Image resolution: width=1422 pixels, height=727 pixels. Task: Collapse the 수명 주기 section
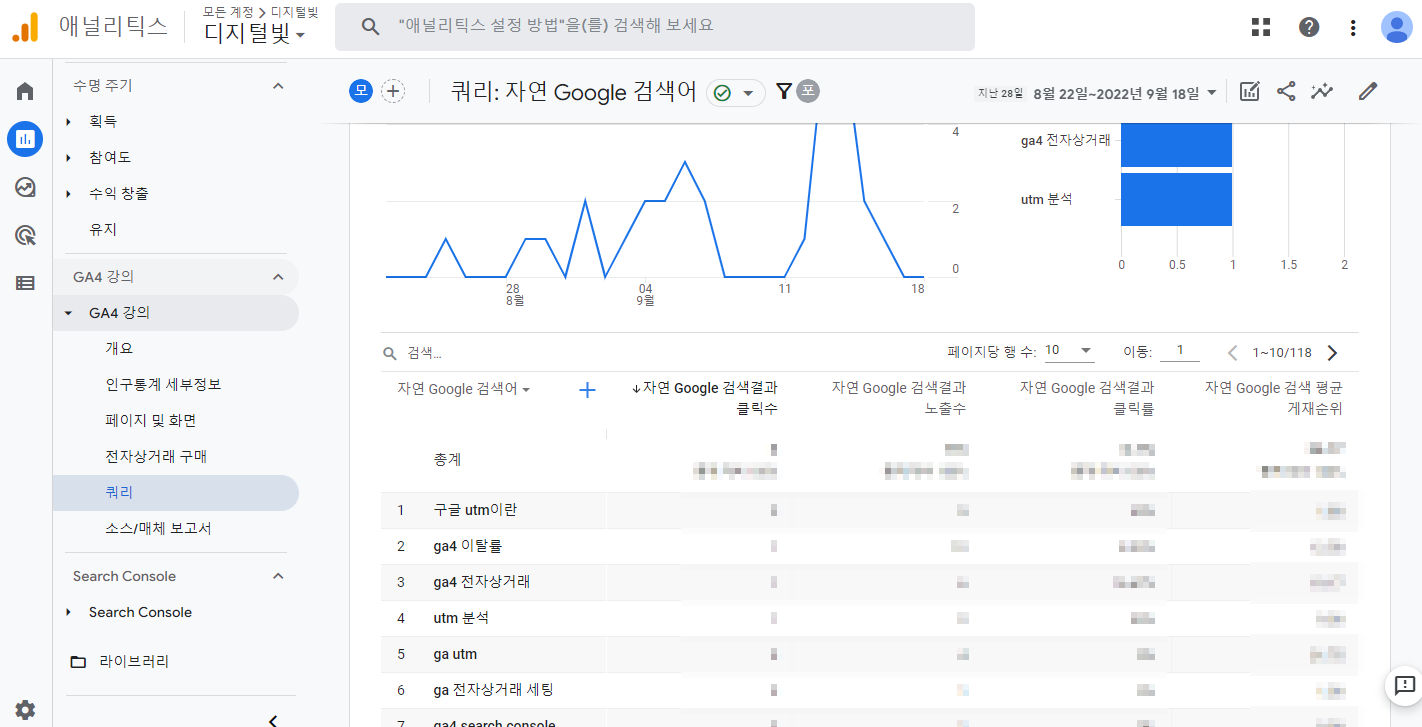click(x=278, y=86)
